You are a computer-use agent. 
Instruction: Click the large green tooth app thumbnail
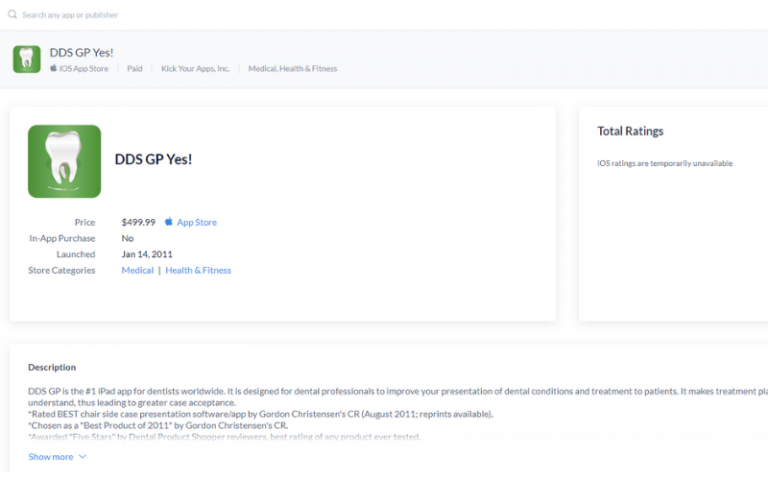[x=64, y=161]
